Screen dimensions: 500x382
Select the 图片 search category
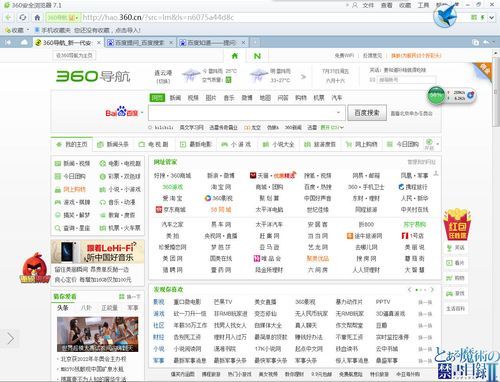pos(211,98)
